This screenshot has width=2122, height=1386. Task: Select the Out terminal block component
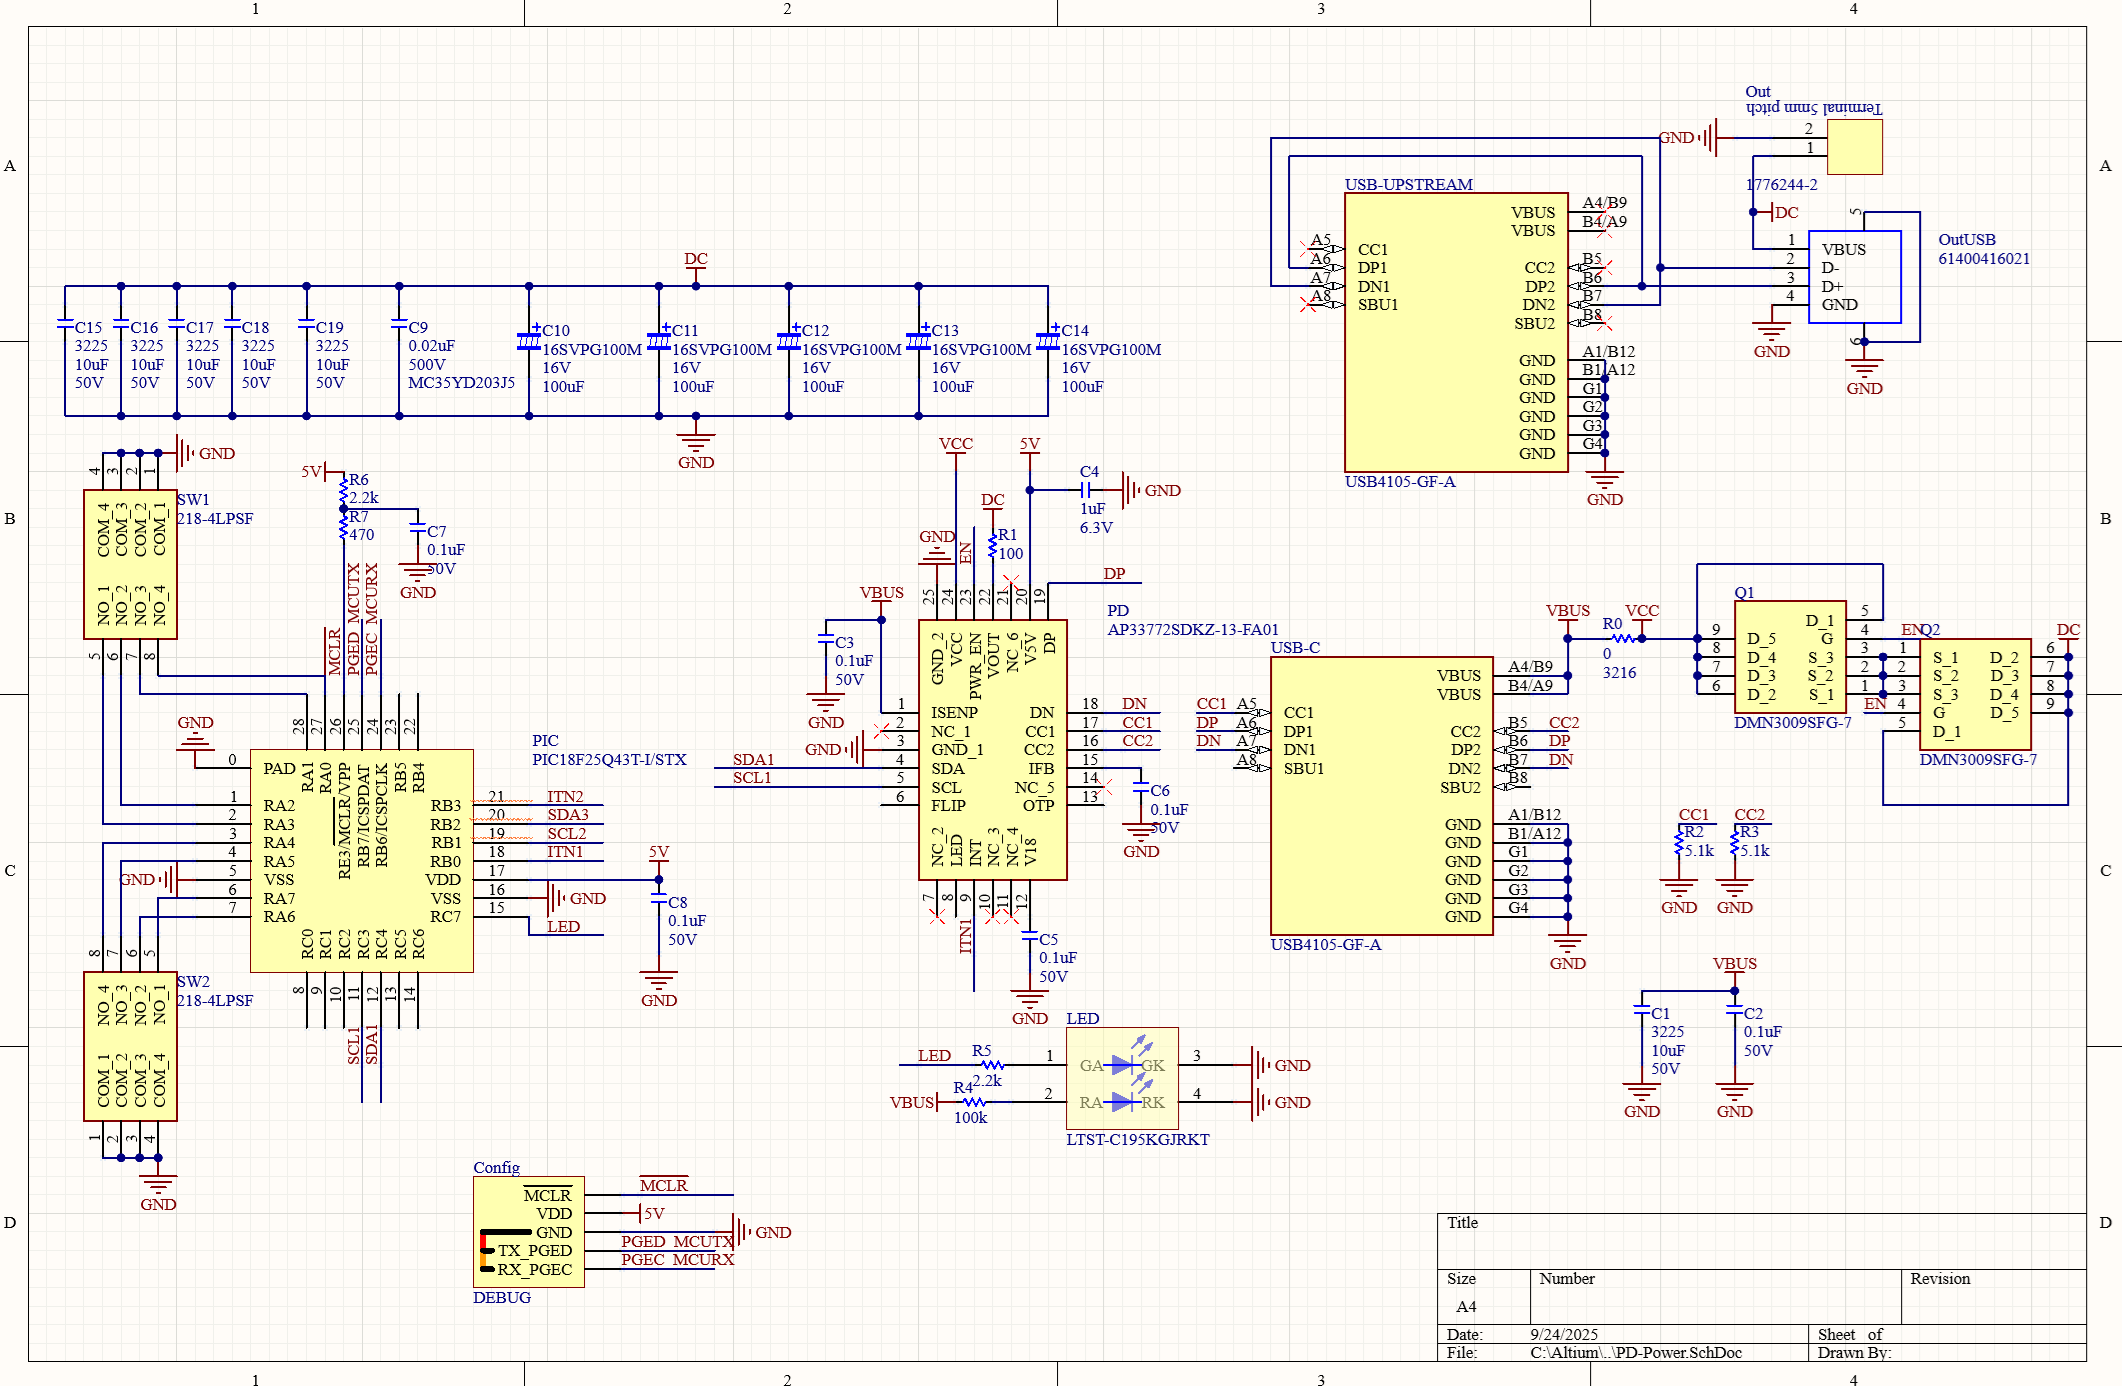(x=1854, y=147)
